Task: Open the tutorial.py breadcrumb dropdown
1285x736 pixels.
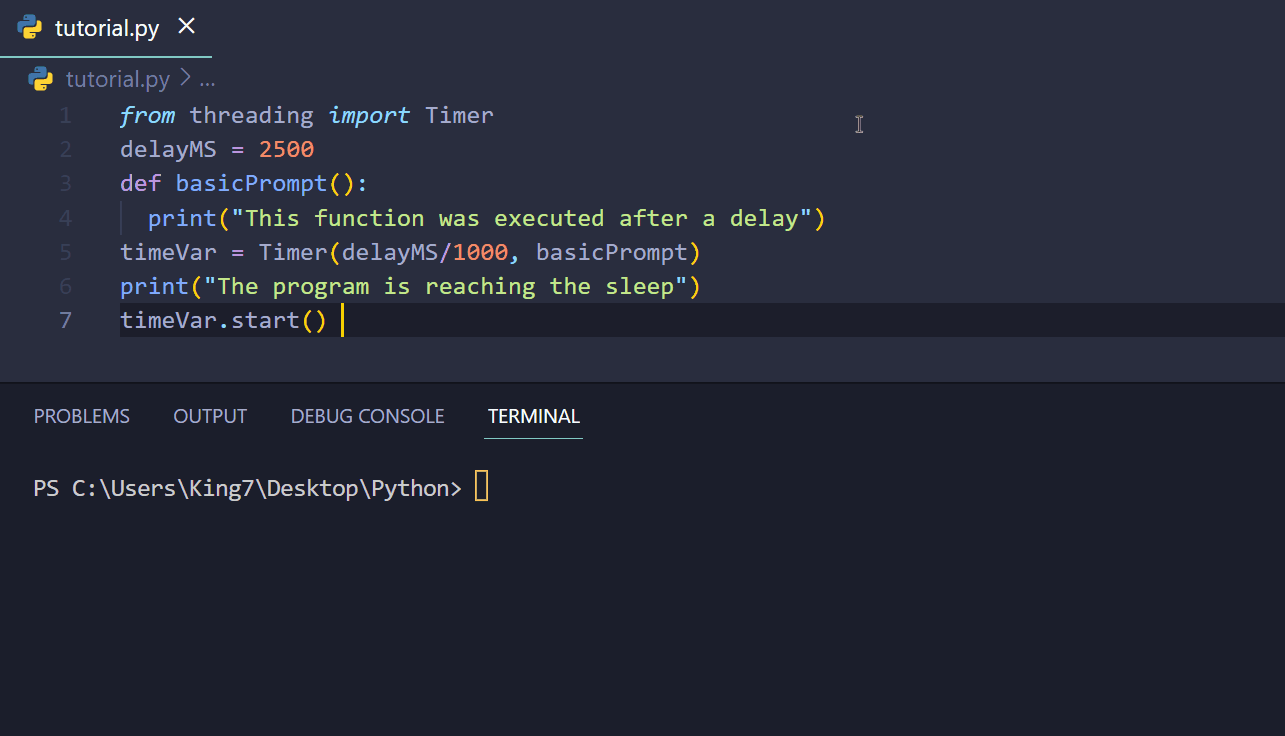Action: [x=117, y=79]
